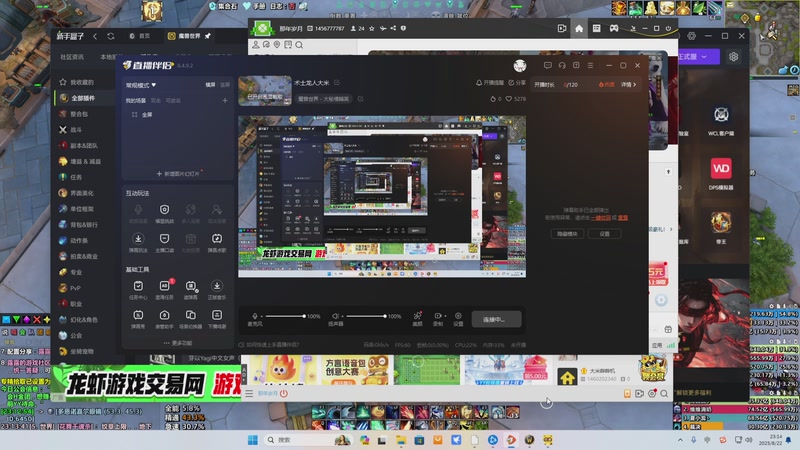Click the search magnifier in YY sidebar toolbar

coord(299,45)
